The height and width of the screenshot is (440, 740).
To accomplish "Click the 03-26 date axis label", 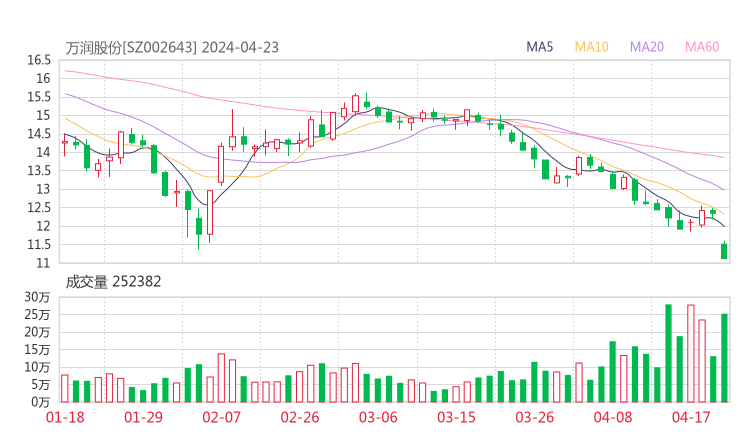I will [x=534, y=417].
